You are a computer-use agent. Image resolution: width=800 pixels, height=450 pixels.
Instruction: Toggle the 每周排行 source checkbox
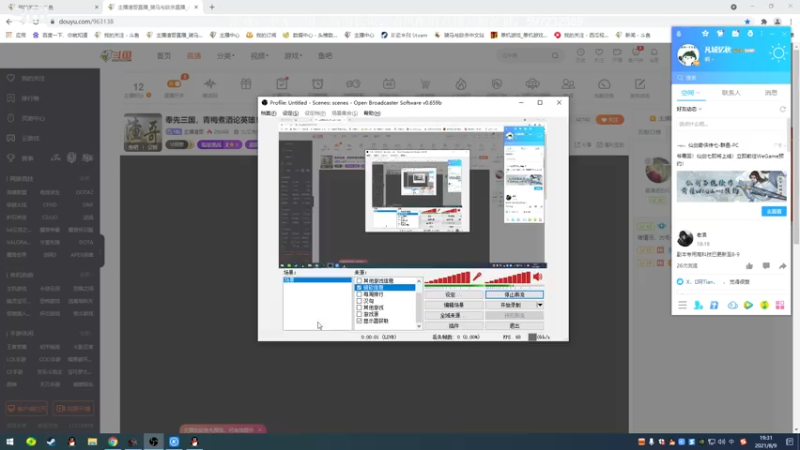click(359, 294)
